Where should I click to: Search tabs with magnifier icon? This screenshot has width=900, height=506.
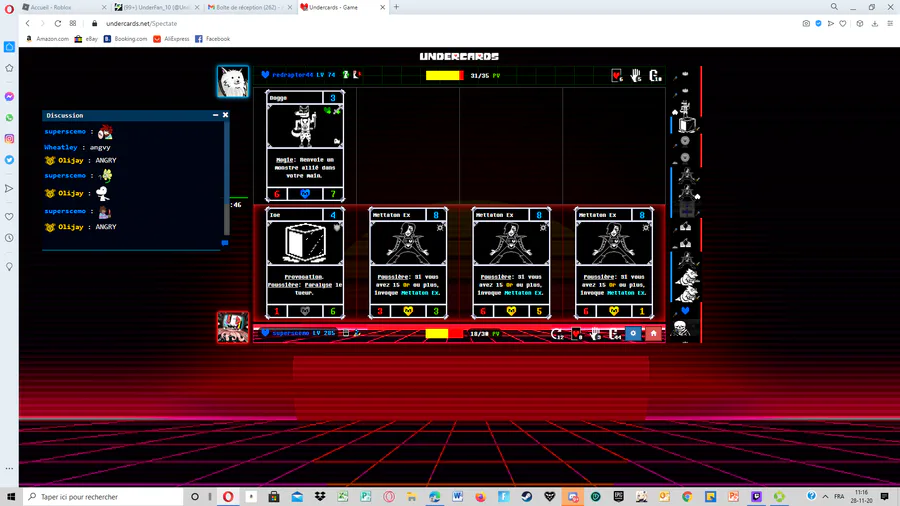834,7
